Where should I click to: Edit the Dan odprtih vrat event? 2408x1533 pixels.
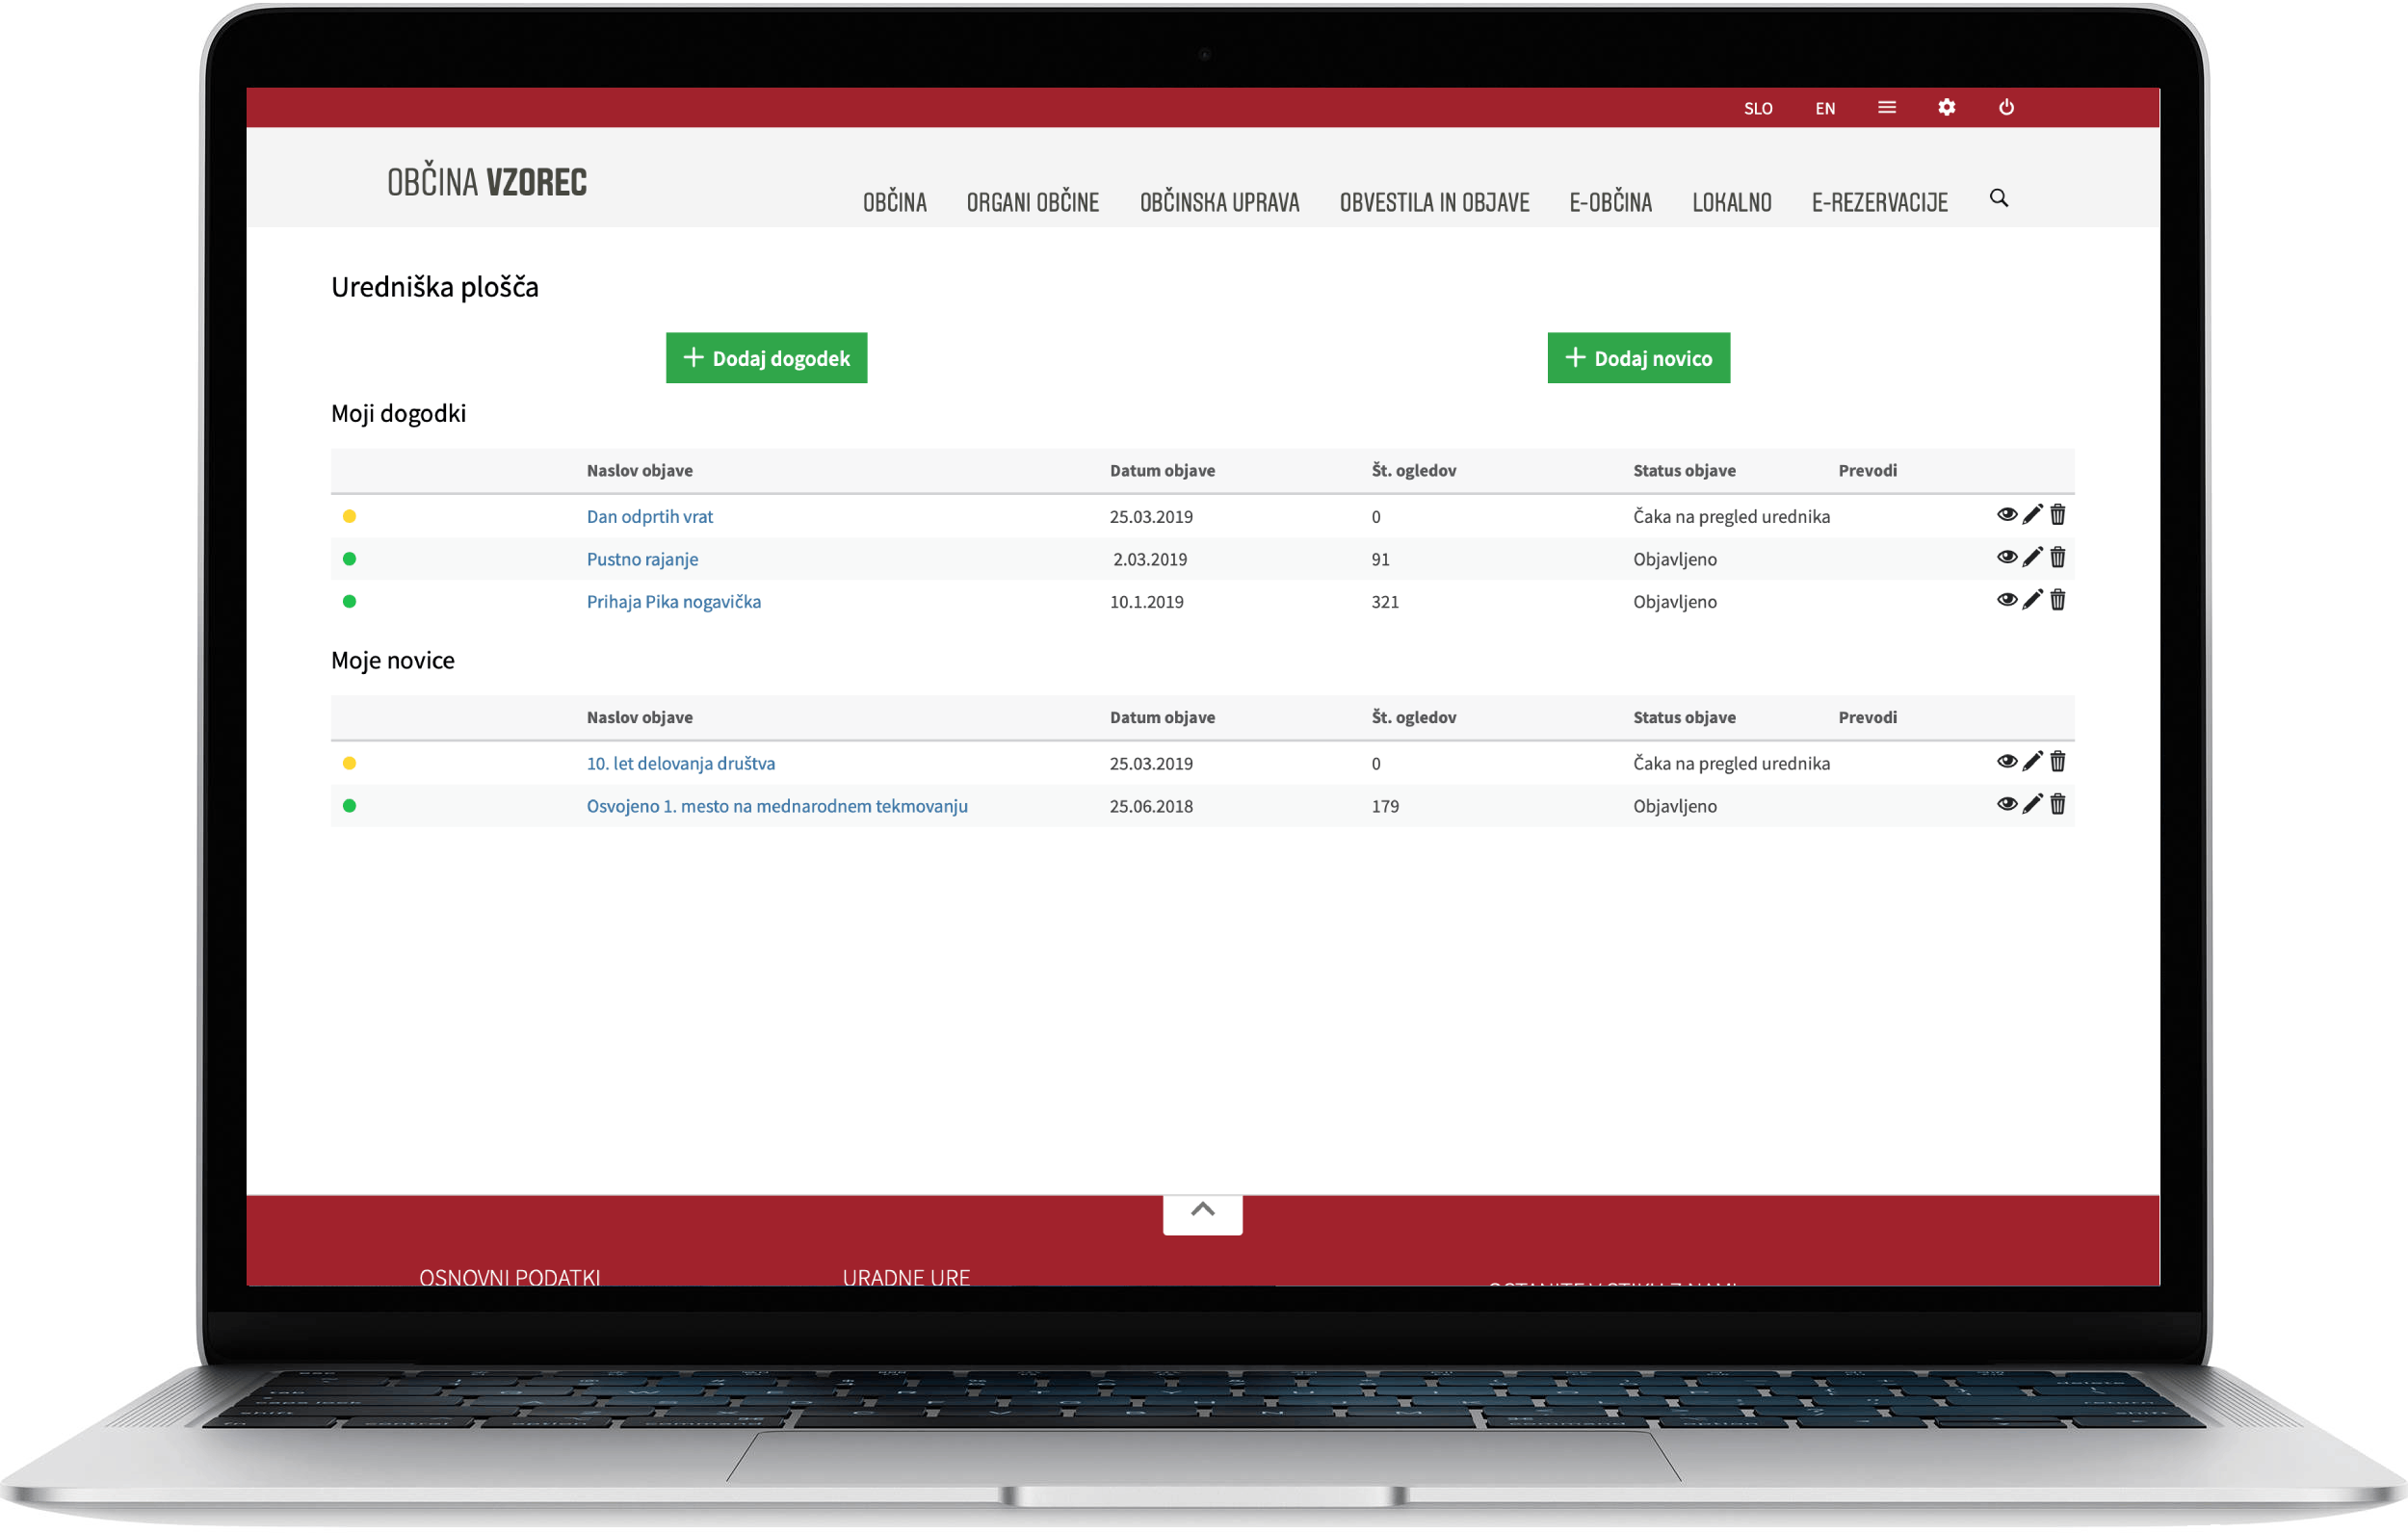click(x=2032, y=515)
